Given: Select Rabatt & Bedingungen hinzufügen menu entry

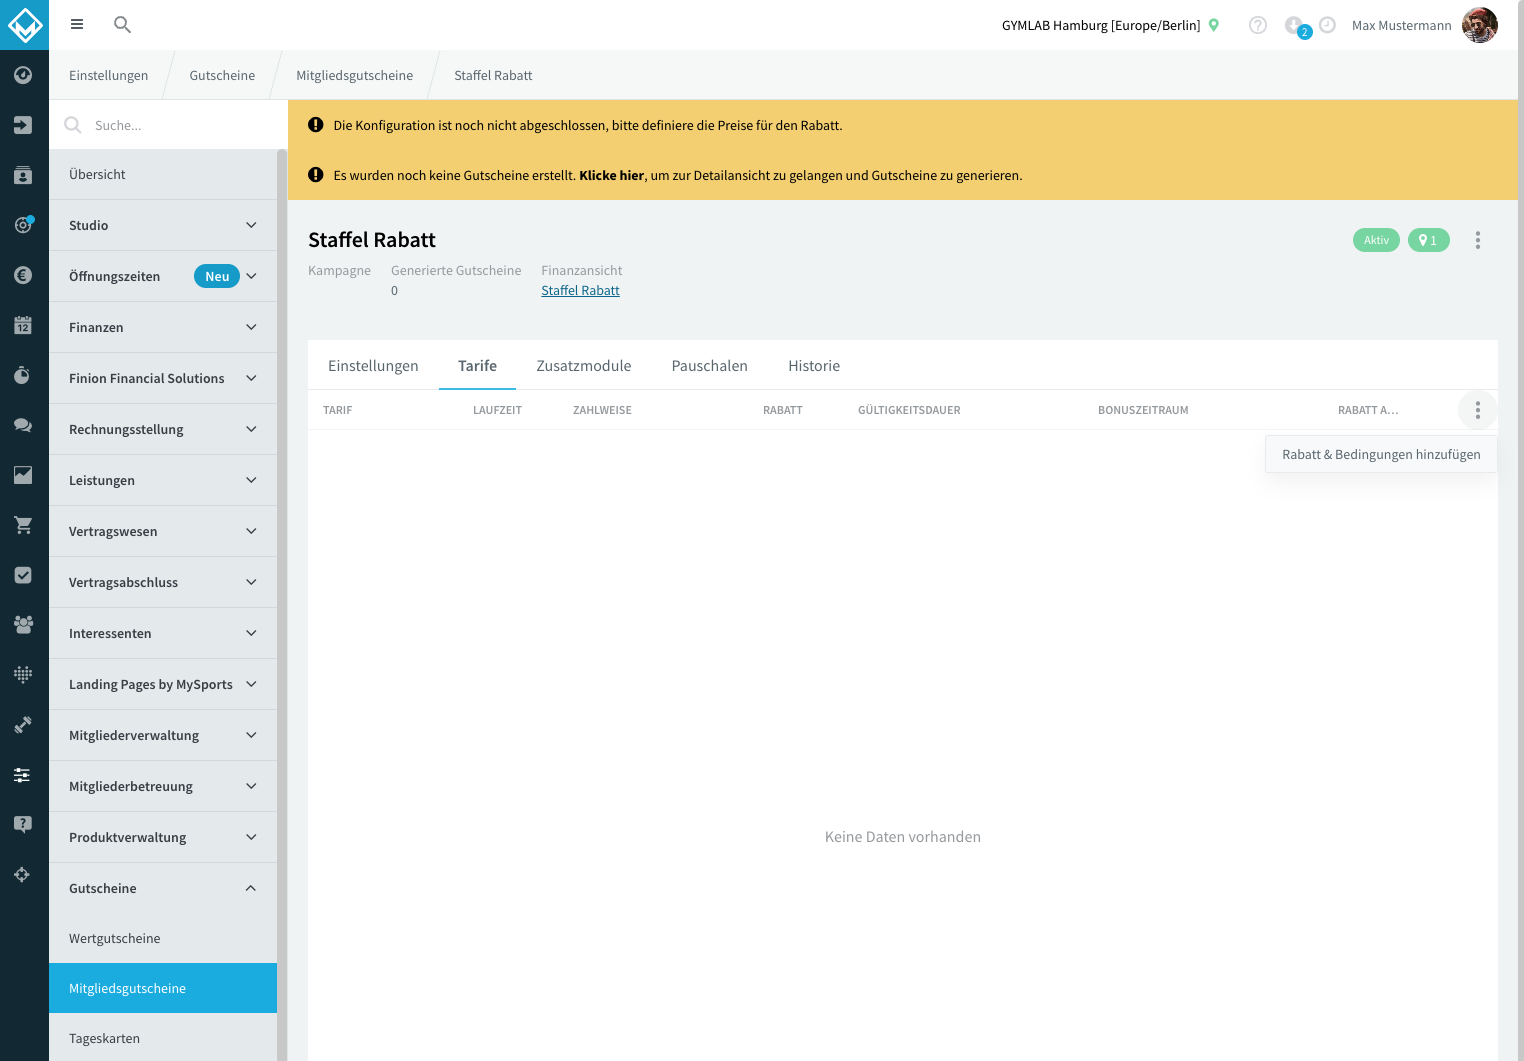Looking at the screenshot, I should click(x=1381, y=454).
